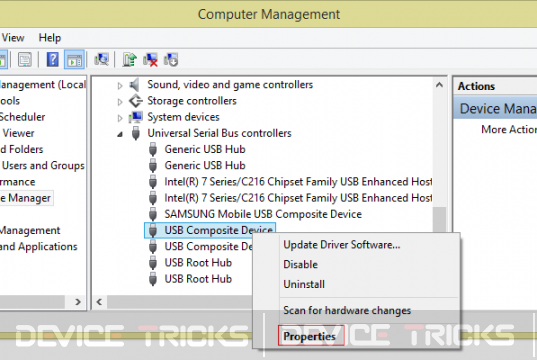
Task: Choose Properties in the context menu
Action: pos(310,336)
